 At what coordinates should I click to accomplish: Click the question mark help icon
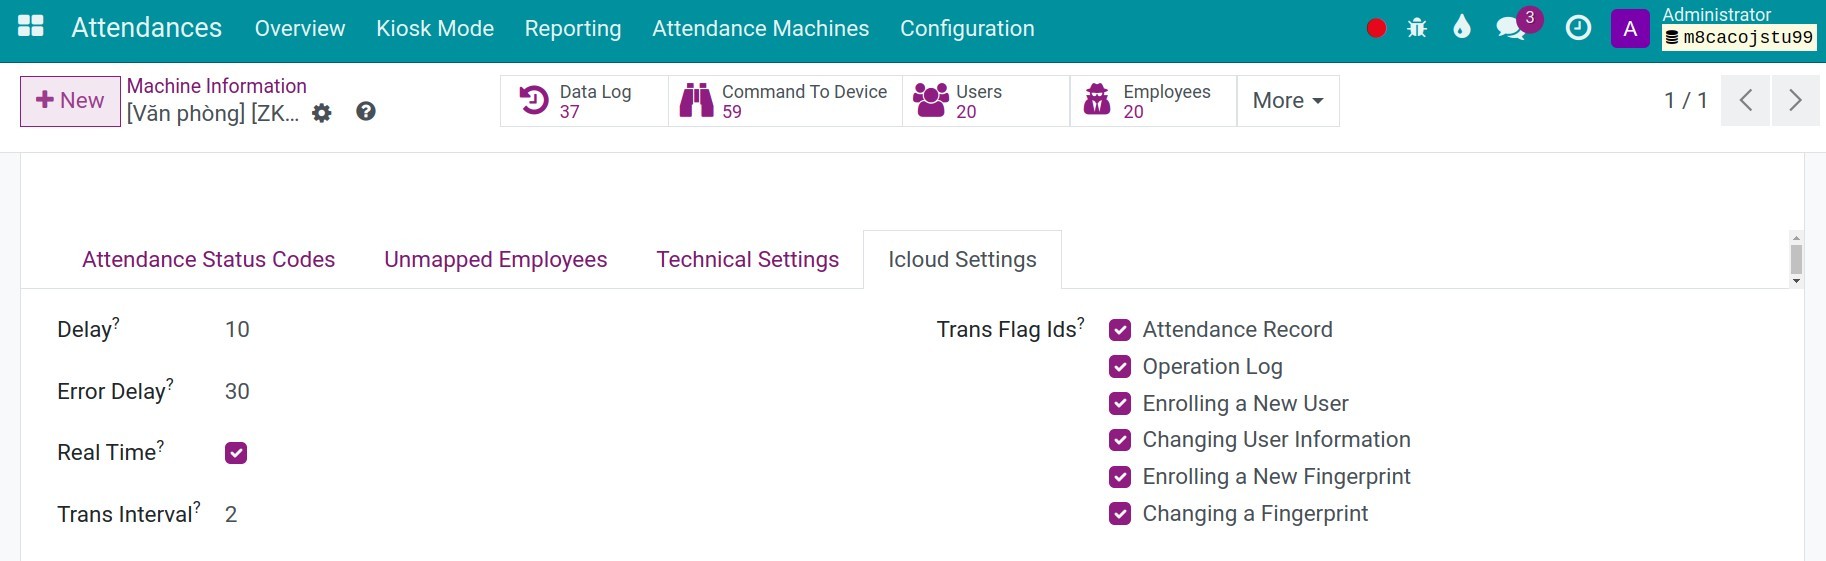coord(366,112)
